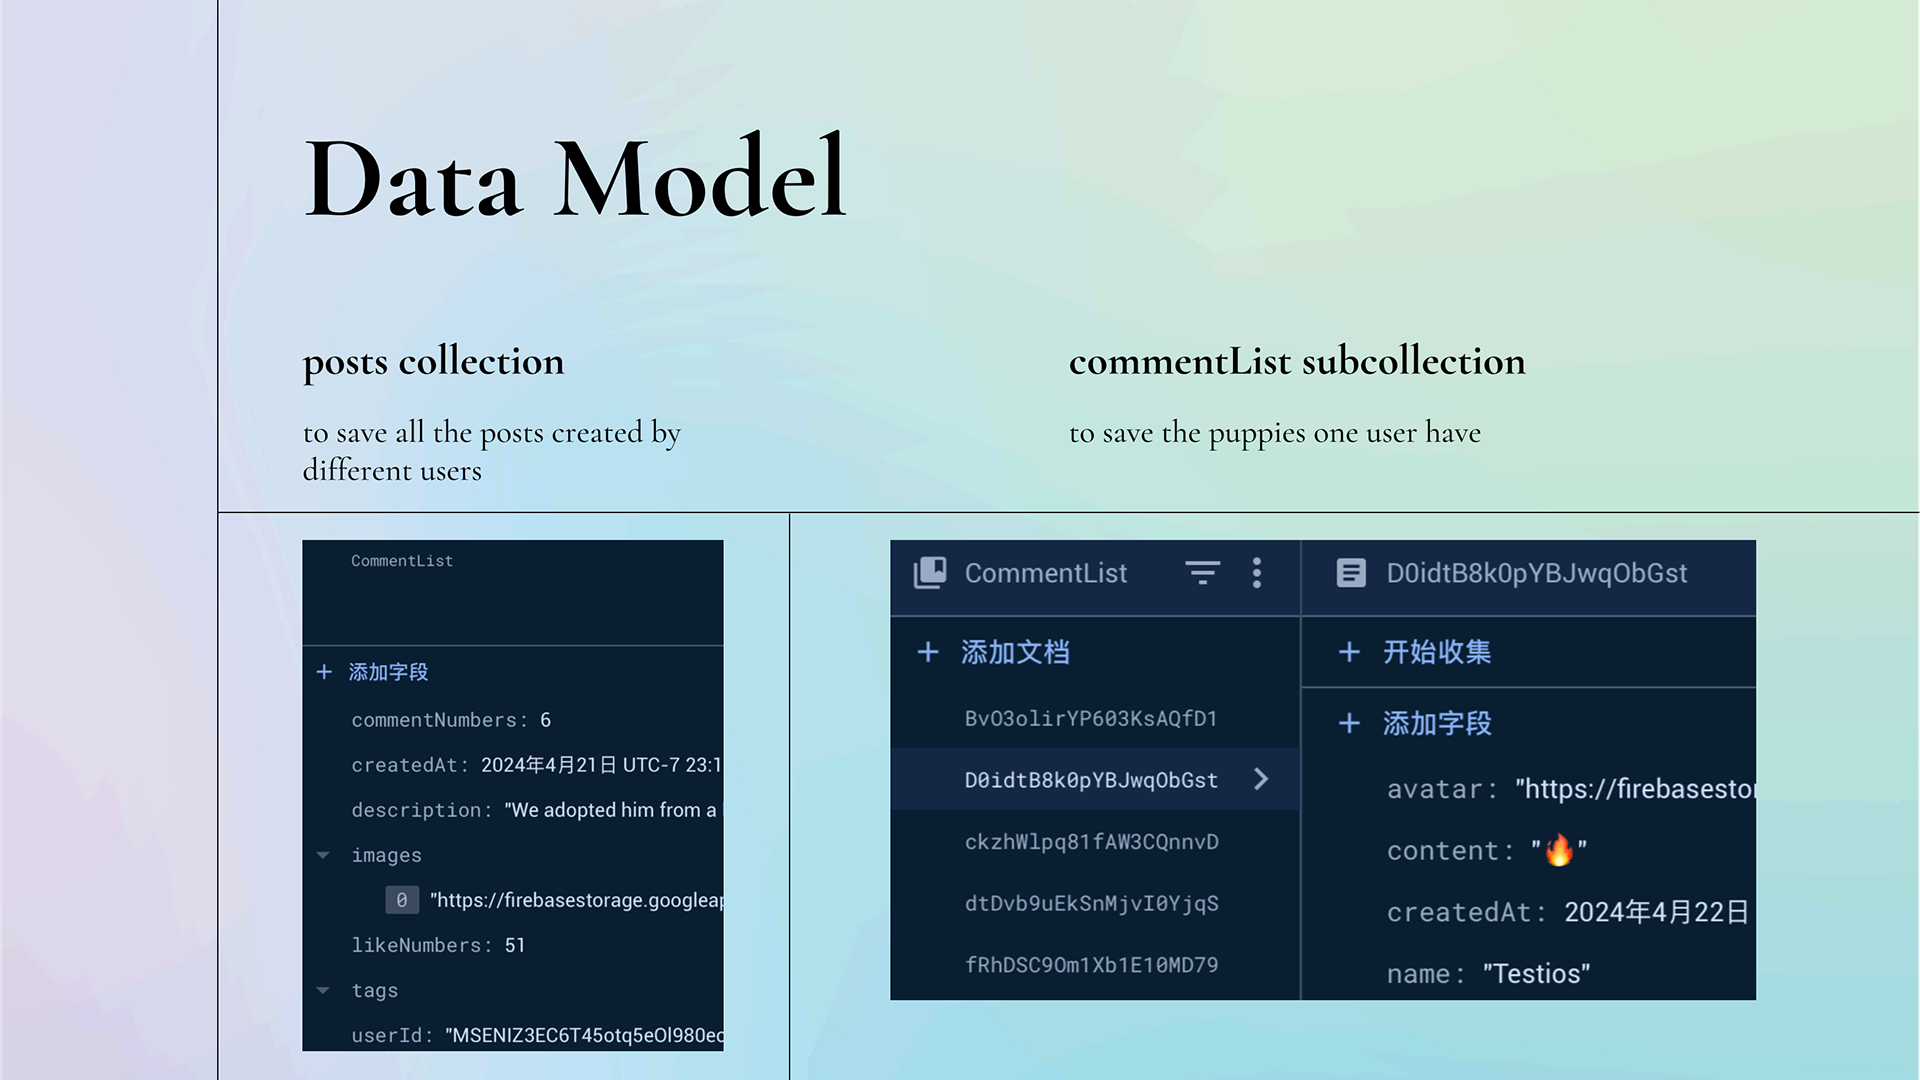Click 添加字段 in the posts panel
Viewport: 1920px width, 1080px height.
point(388,672)
